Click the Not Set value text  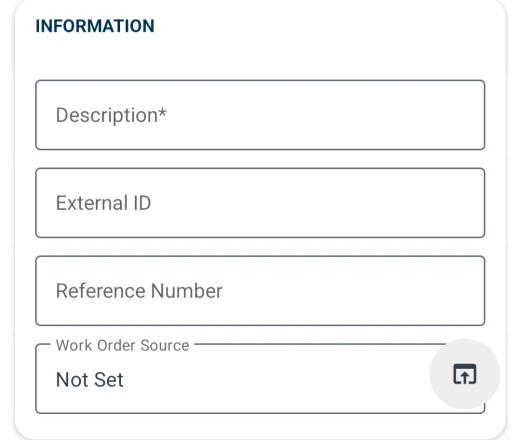[x=90, y=379]
